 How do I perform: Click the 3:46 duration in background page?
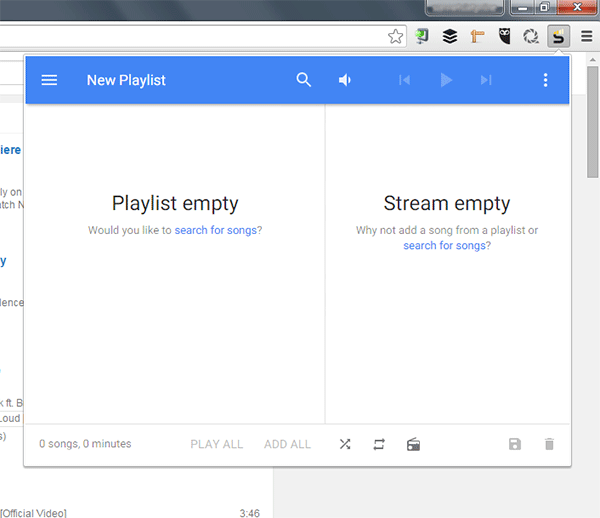pyautogui.click(x=249, y=513)
